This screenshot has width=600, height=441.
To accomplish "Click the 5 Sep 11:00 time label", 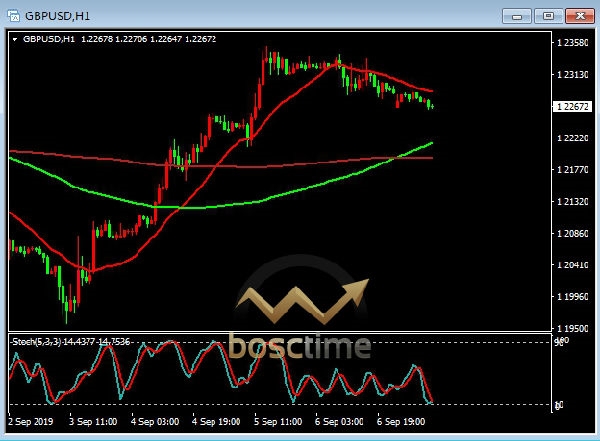I will (x=278, y=421).
